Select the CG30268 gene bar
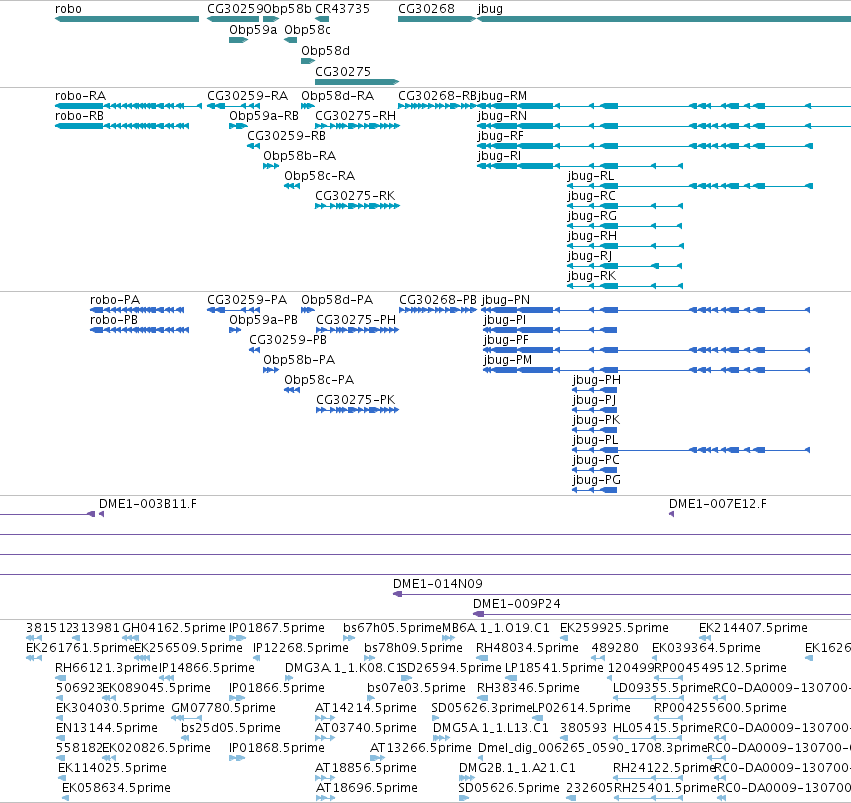The width and height of the screenshot is (851, 803). click(x=437, y=19)
